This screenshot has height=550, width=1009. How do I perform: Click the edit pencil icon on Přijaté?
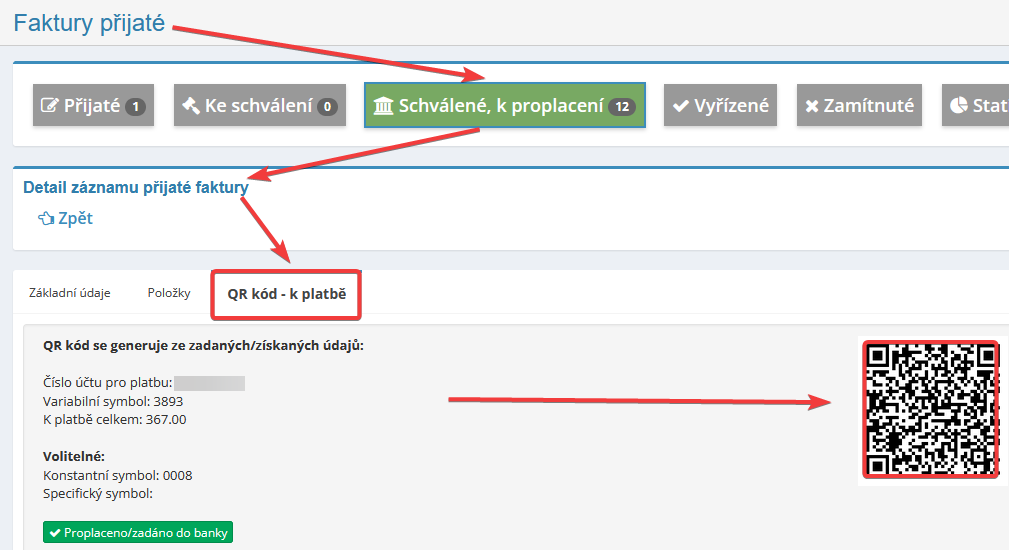pos(50,105)
